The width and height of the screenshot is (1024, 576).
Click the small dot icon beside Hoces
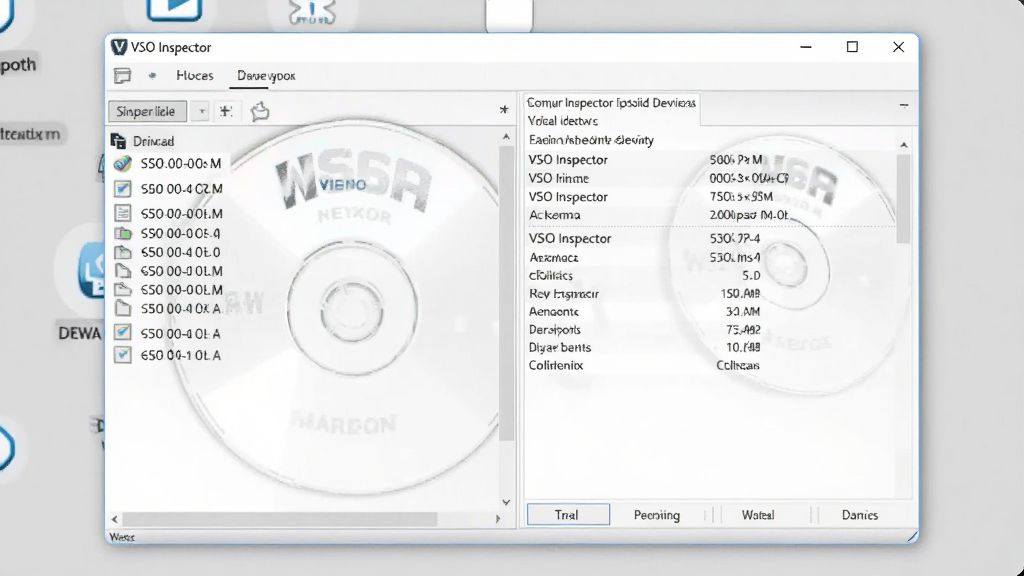pos(152,76)
